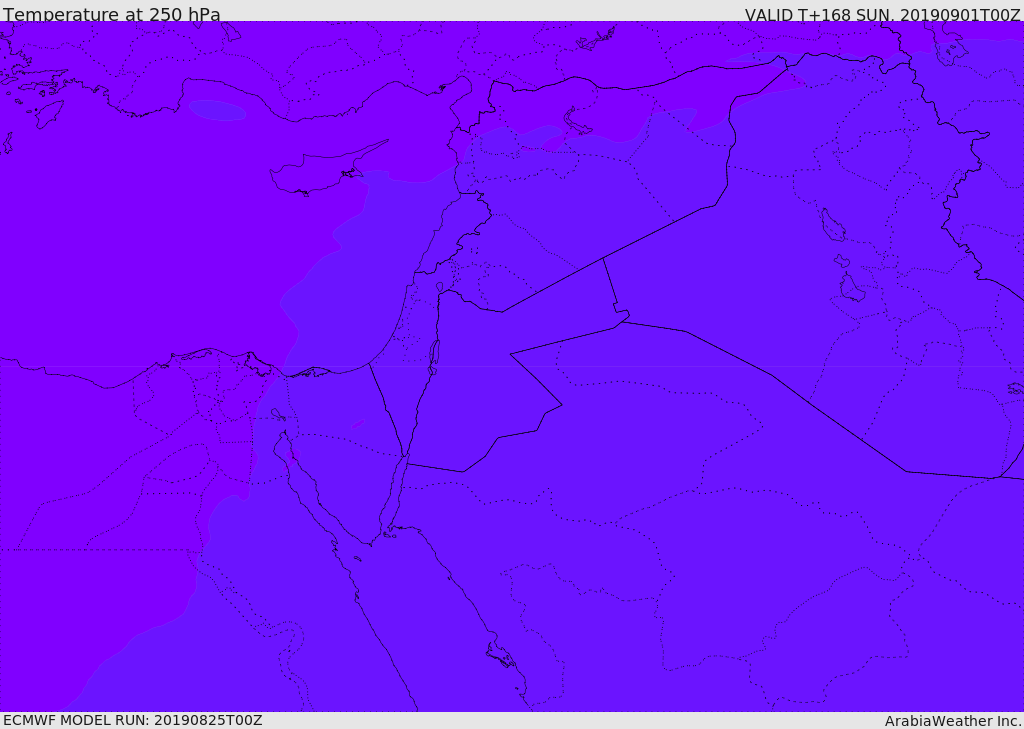
Task: Click the Red Sea coast islands near Saudi Arabia
Action: click(x=500, y=657)
